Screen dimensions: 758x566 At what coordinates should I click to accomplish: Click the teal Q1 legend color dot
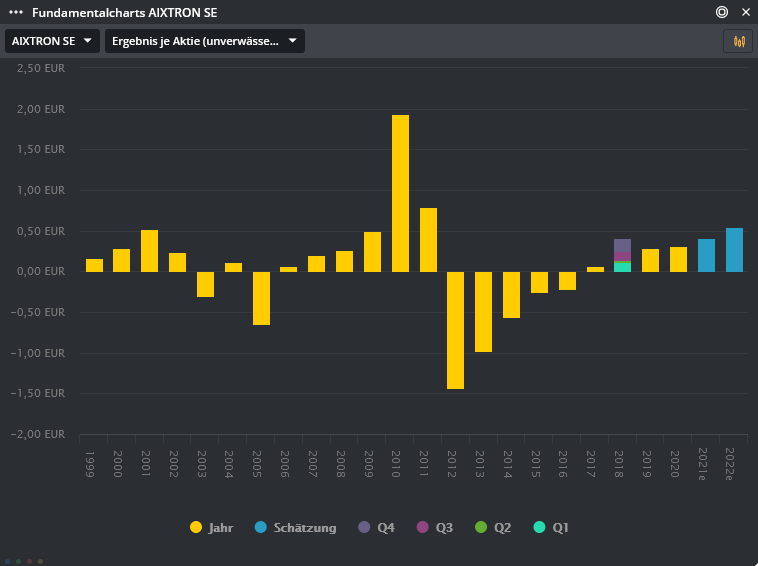click(539, 527)
